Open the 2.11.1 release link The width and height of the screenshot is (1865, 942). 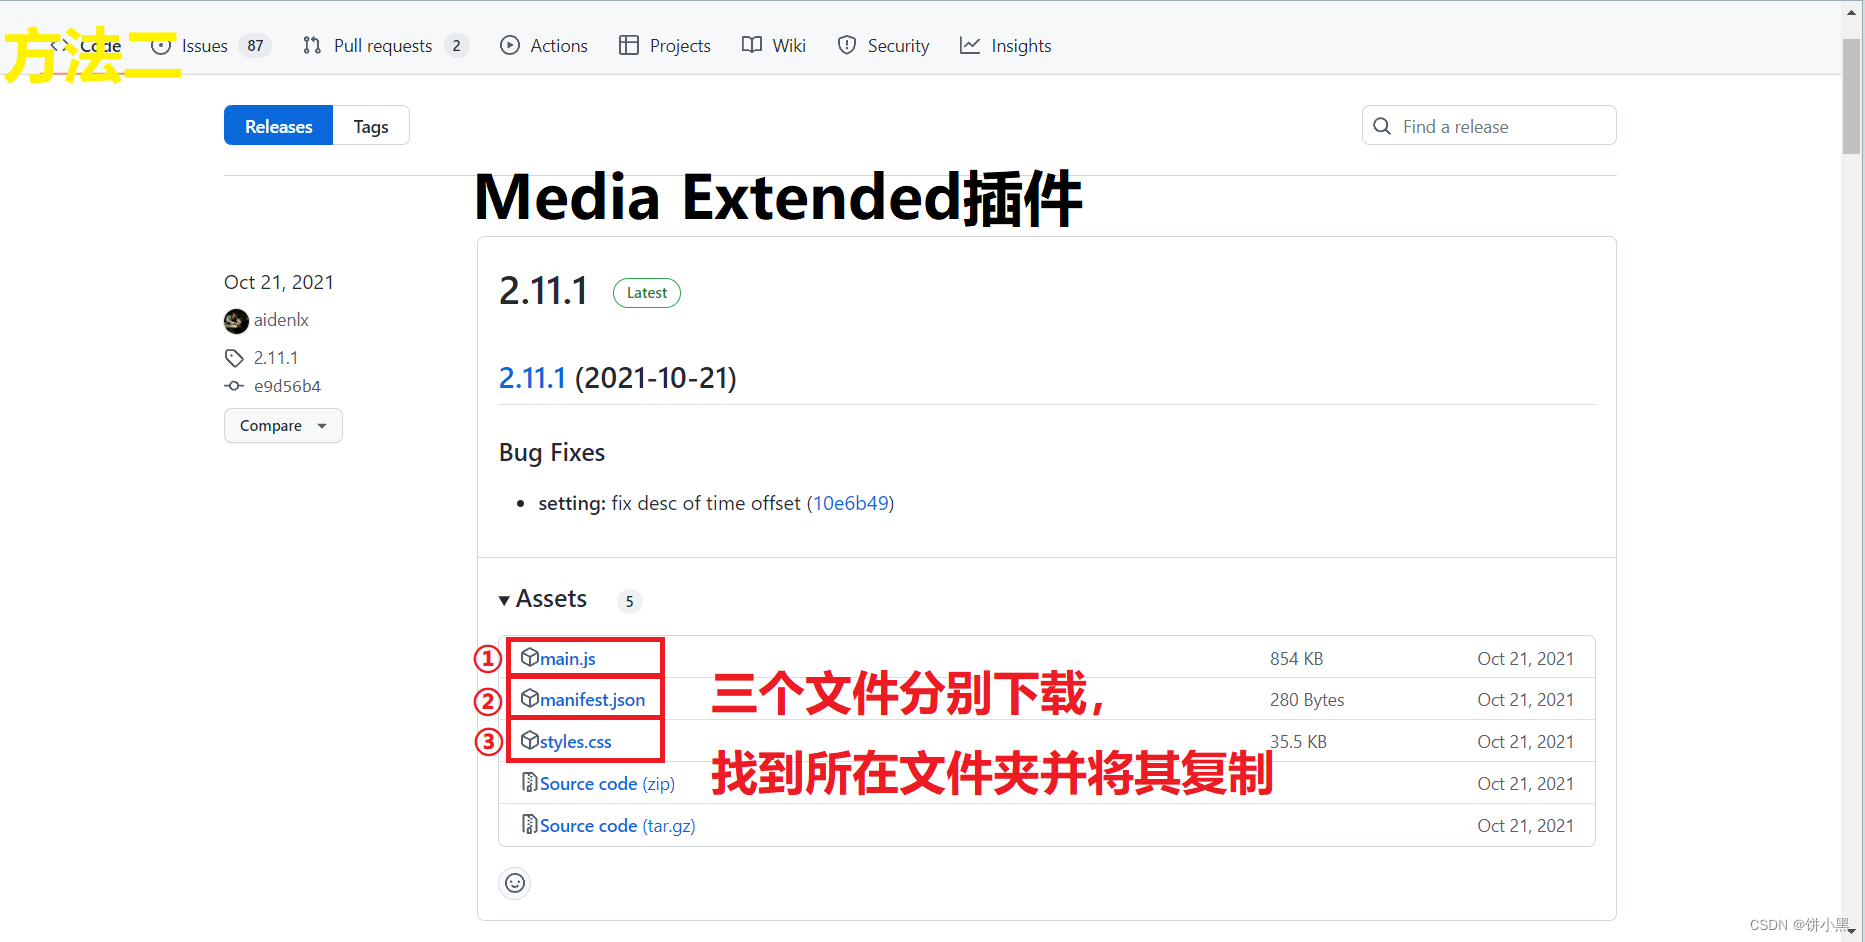(x=531, y=377)
